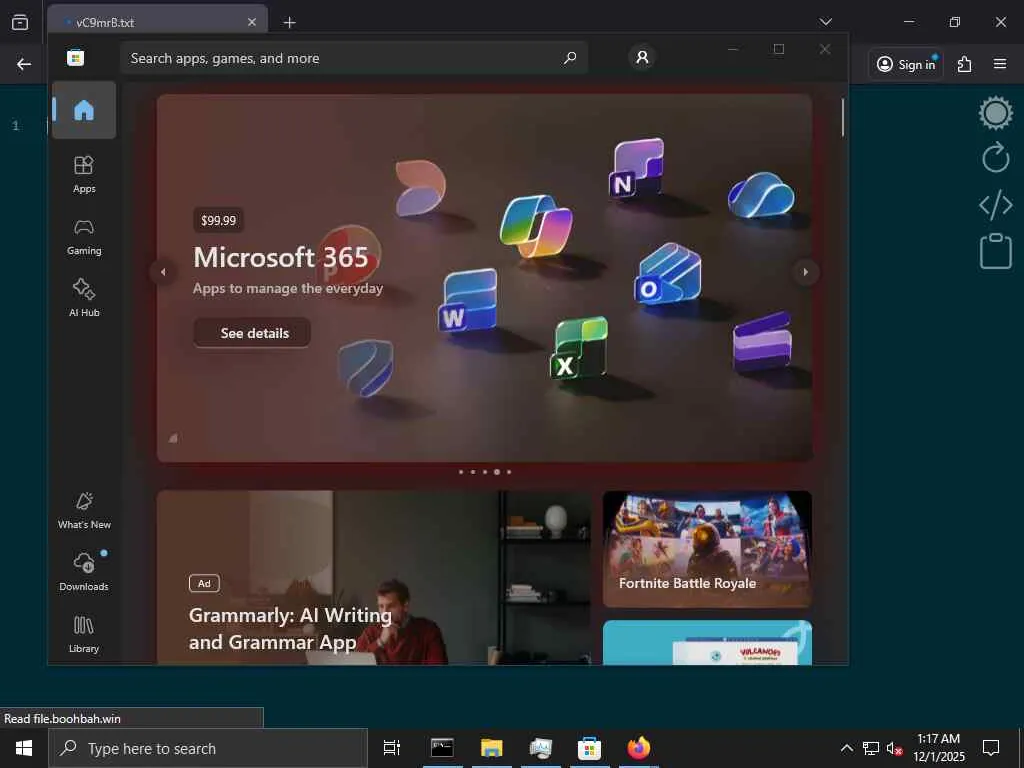This screenshot has height=768, width=1024.
Task: Open the Store user profile icon
Action: click(643, 57)
